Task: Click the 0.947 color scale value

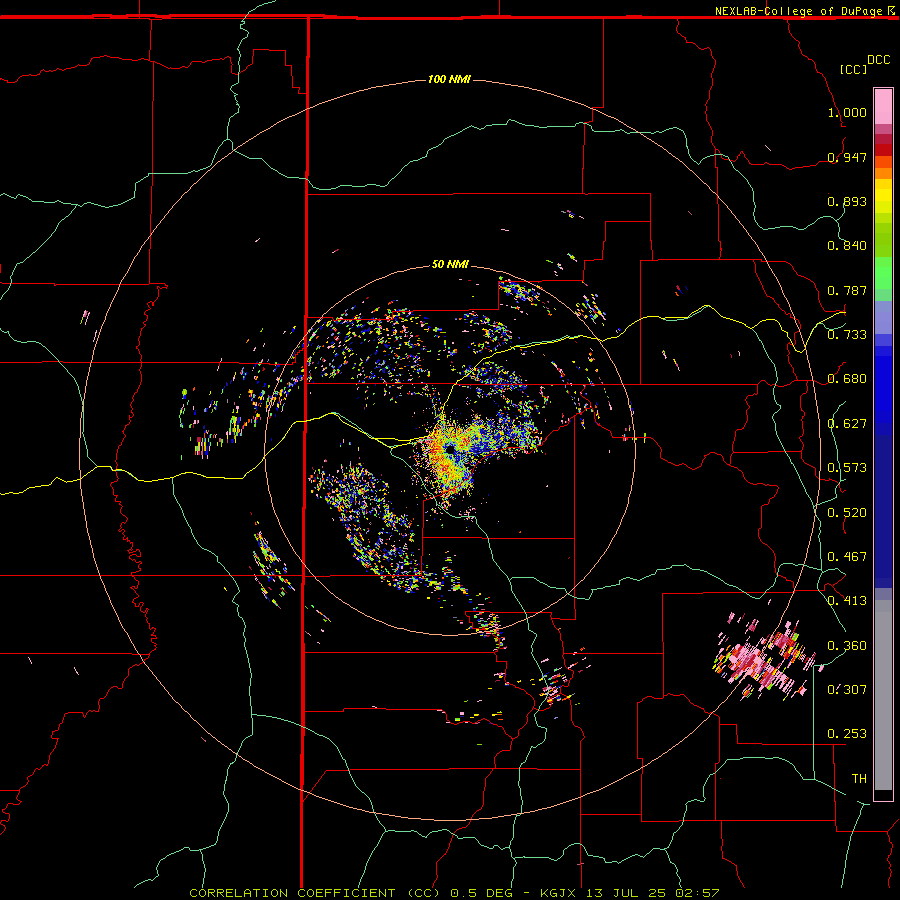Action: (847, 157)
